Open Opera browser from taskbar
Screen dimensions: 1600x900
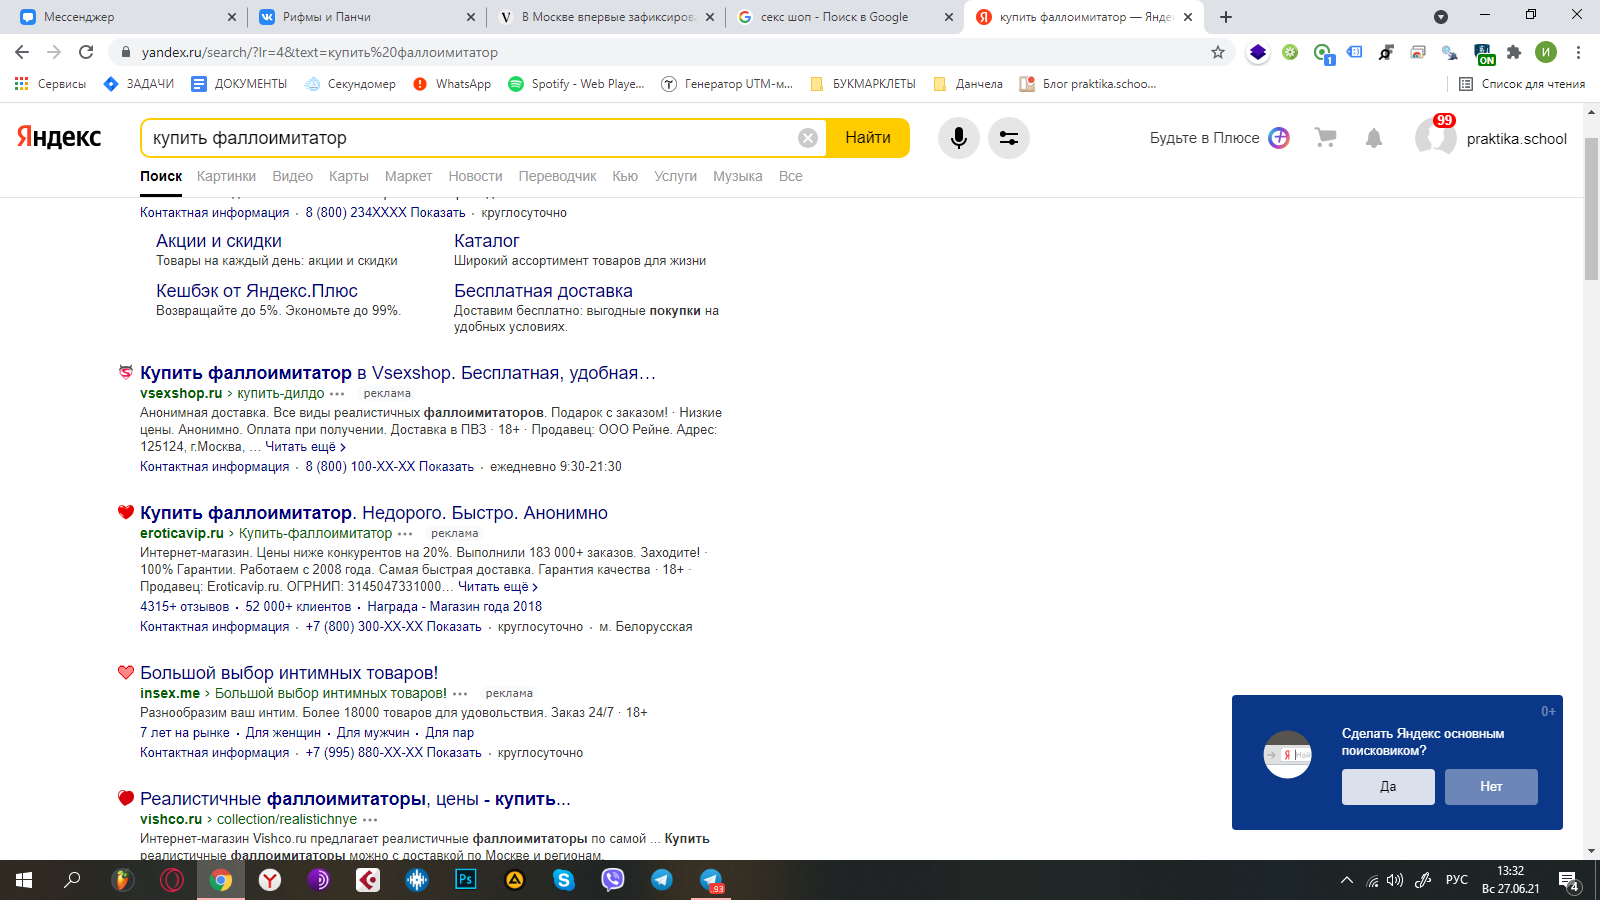[x=172, y=880]
